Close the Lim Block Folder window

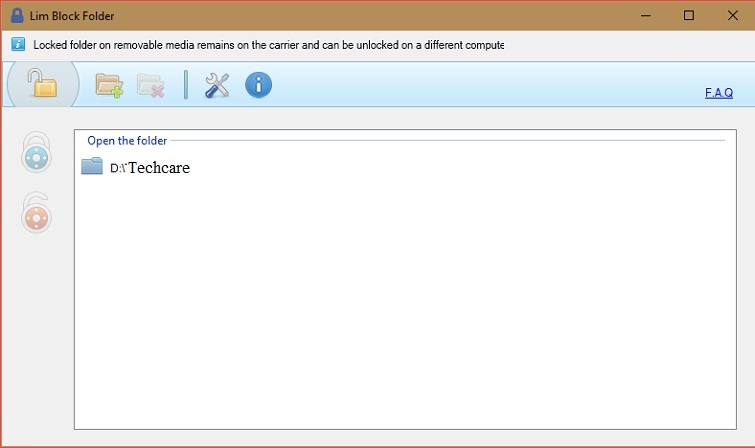pyautogui.click(x=733, y=15)
